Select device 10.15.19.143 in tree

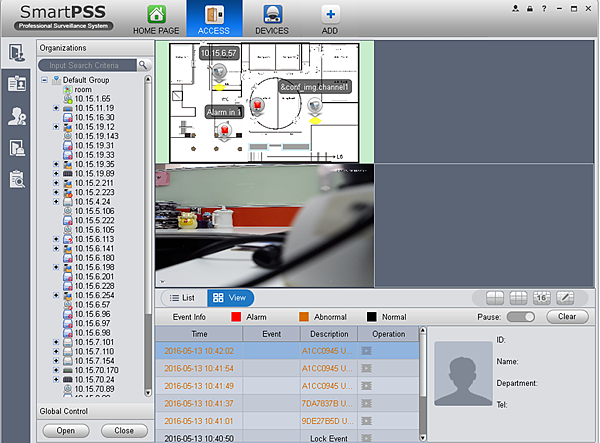tap(91, 136)
